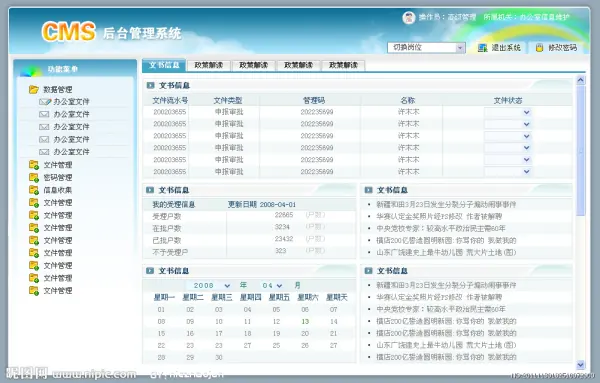Open the 2008 year dropdown in calendar
The width and height of the screenshot is (600, 383).
(x=212, y=285)
